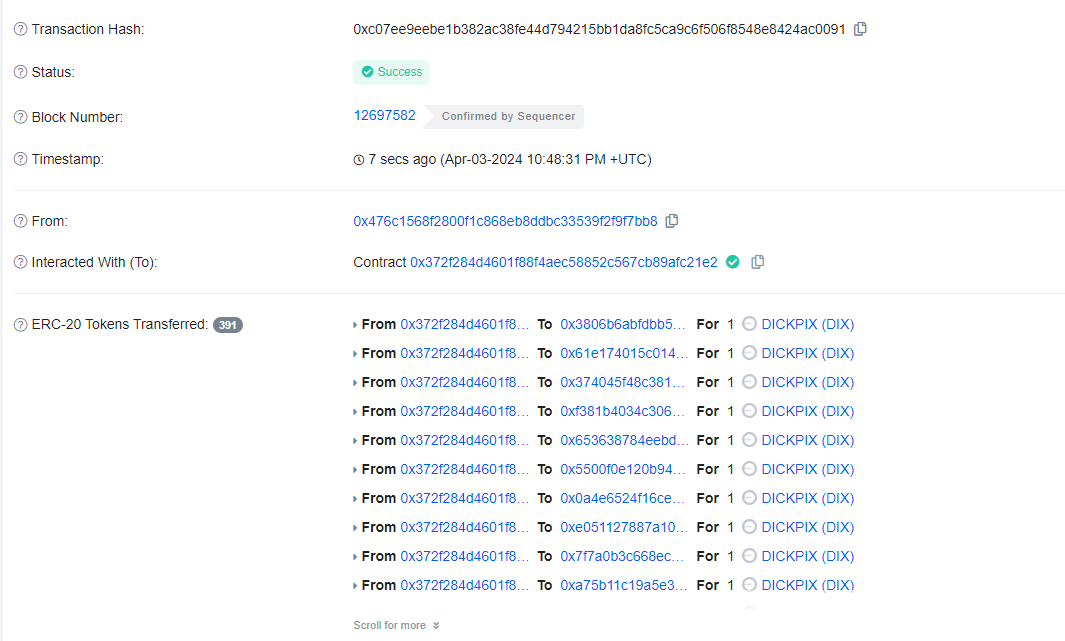Screen dimensions: 1065x641
Task: Open recipient address 0x61e174015c014
Action: coord(624,353)
